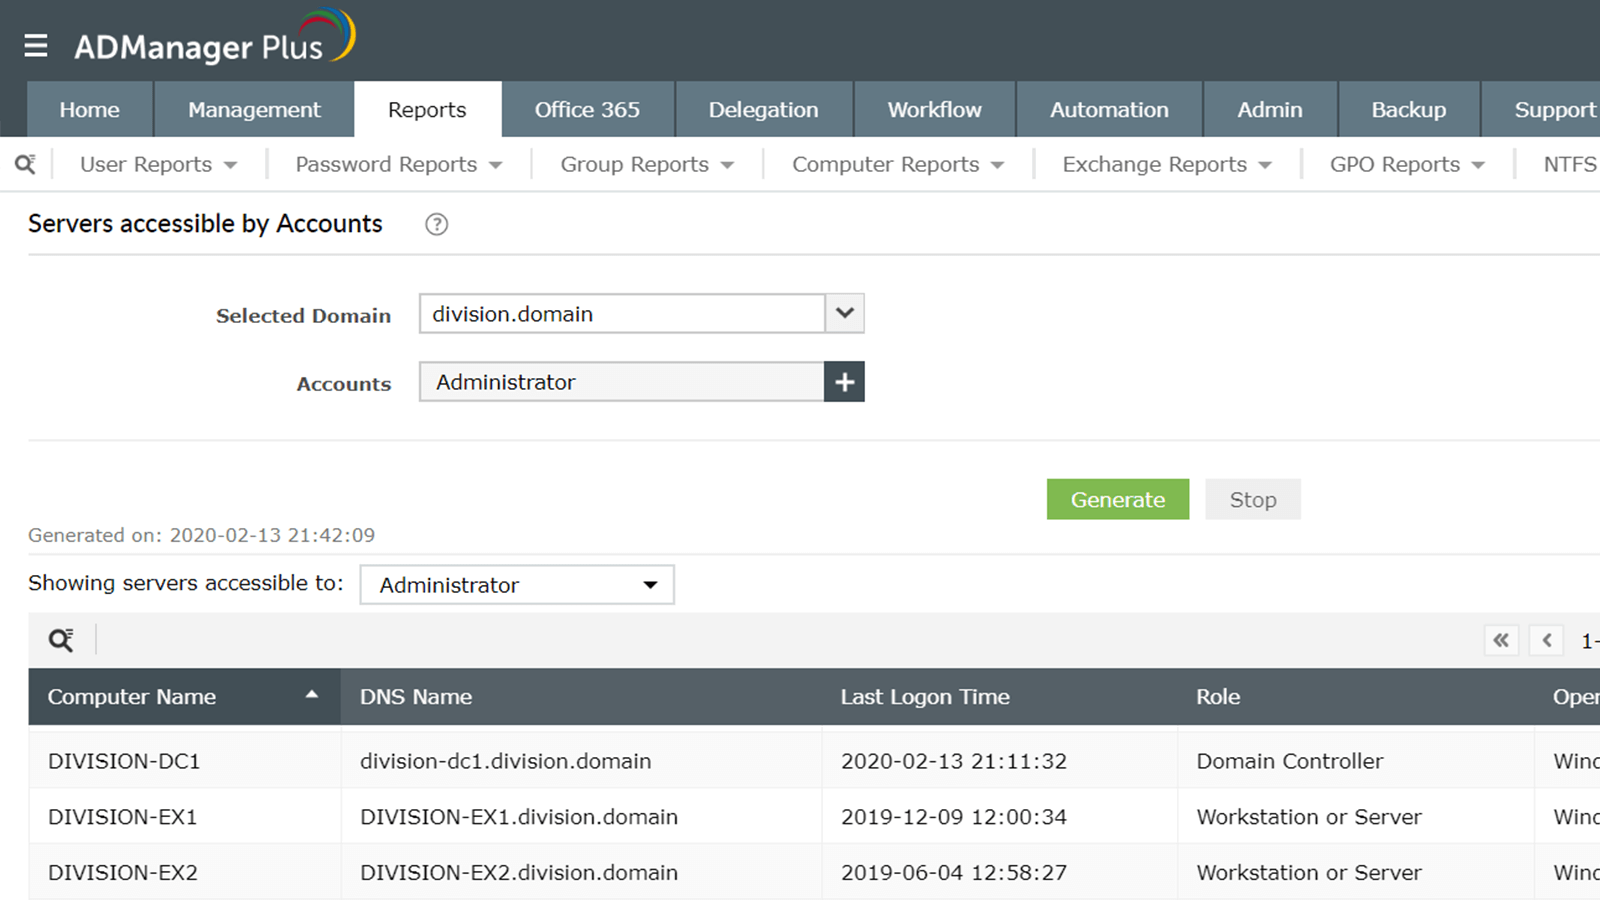
Task: Expand the User Reports menu
Action: pos(158,164)
